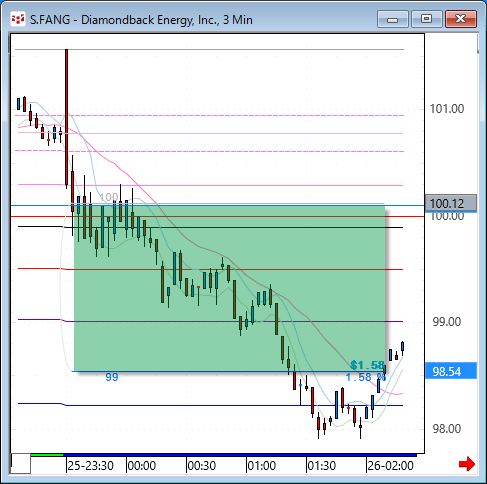Viewport: 487px width, 484px height.
Task: Click the 01:30 time axis label
Action: click(322, 465)
